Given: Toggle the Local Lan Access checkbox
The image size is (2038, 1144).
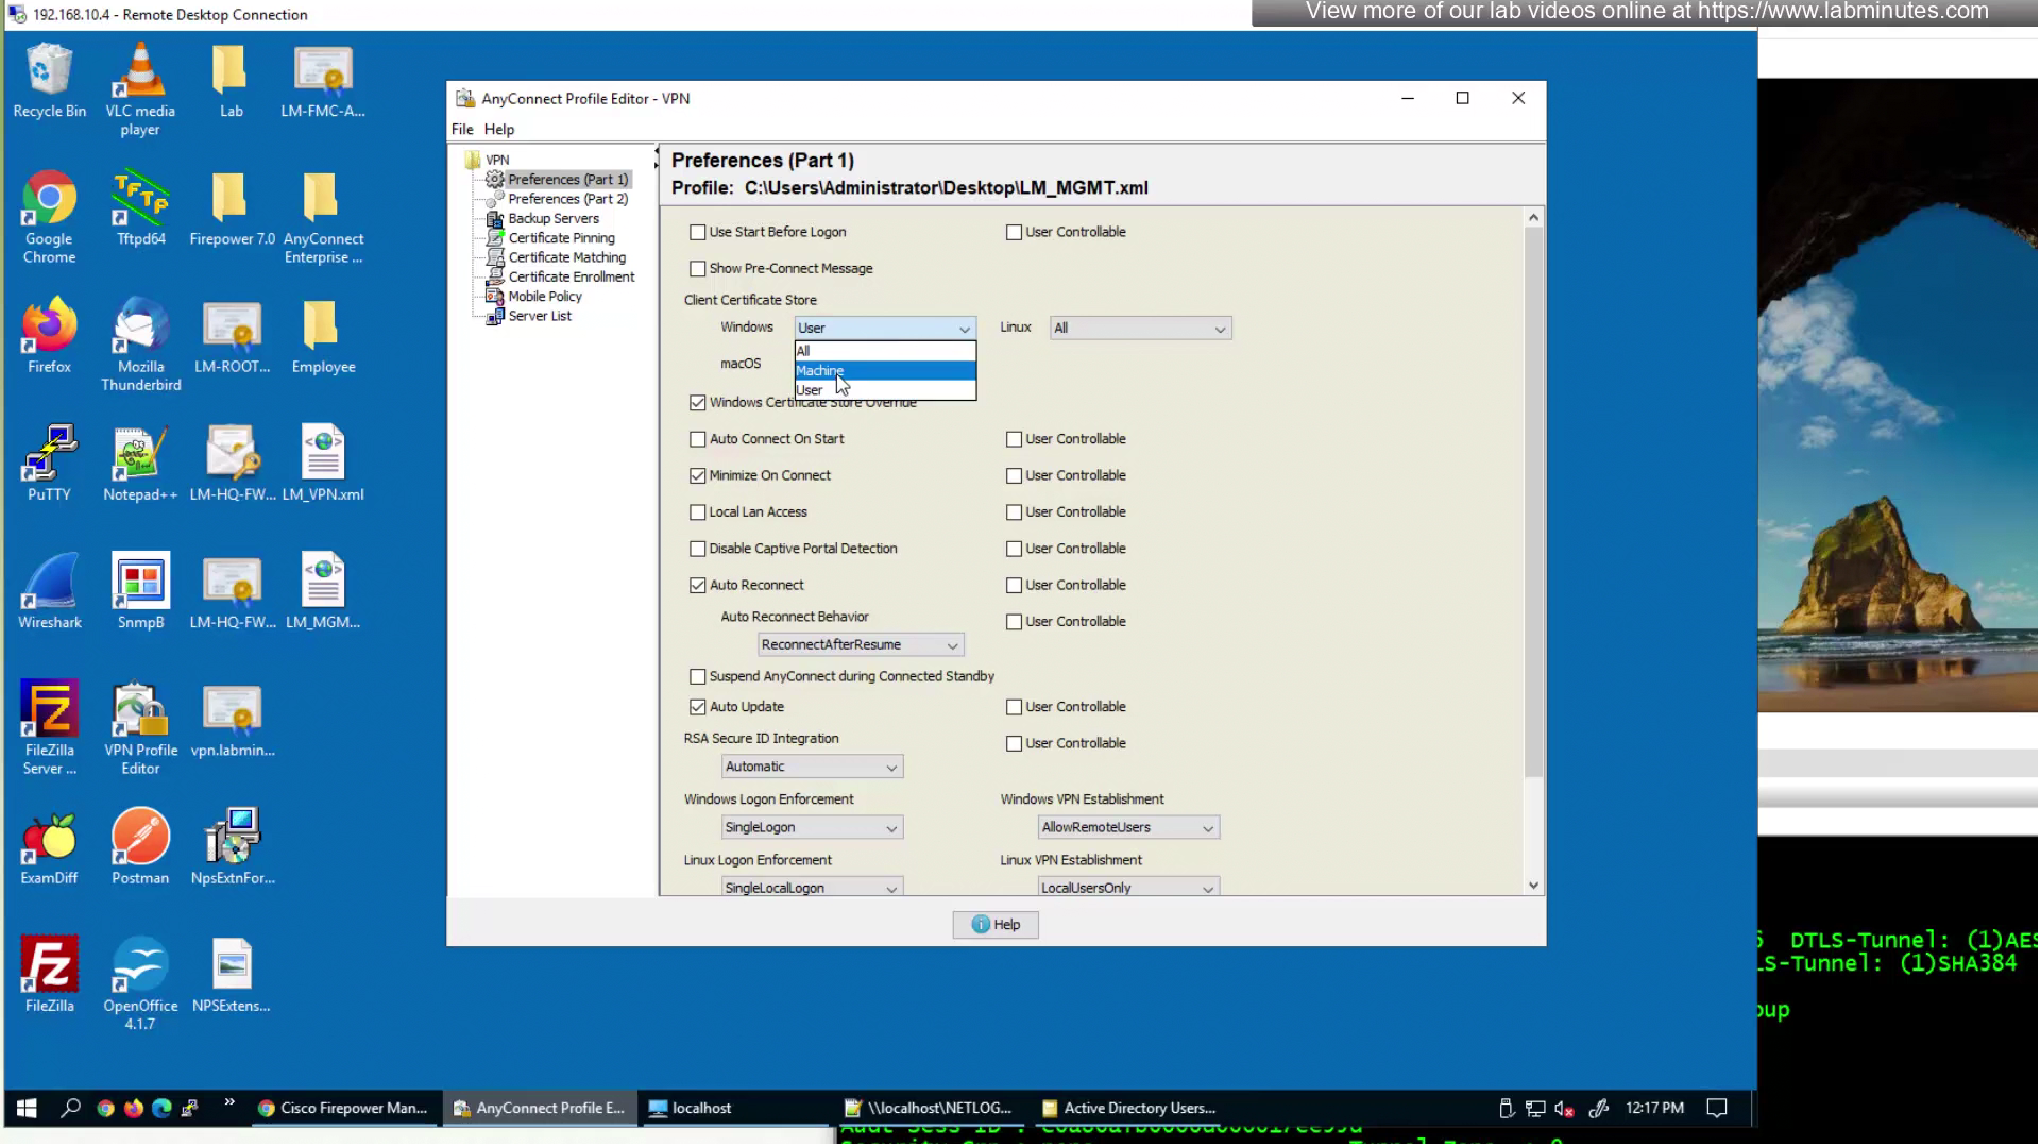Looking at the screenshot, I should coord(698,512).
